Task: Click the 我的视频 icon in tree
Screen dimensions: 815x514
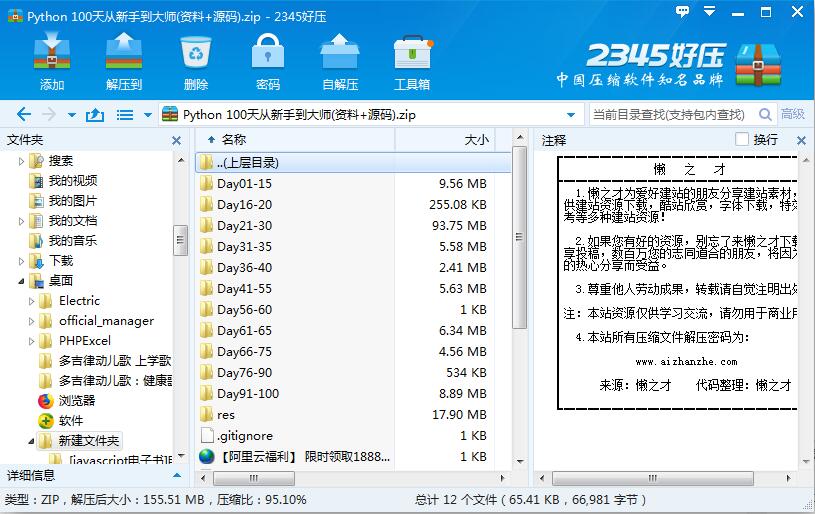Action: pyautogui.click(x=36, y=181)
